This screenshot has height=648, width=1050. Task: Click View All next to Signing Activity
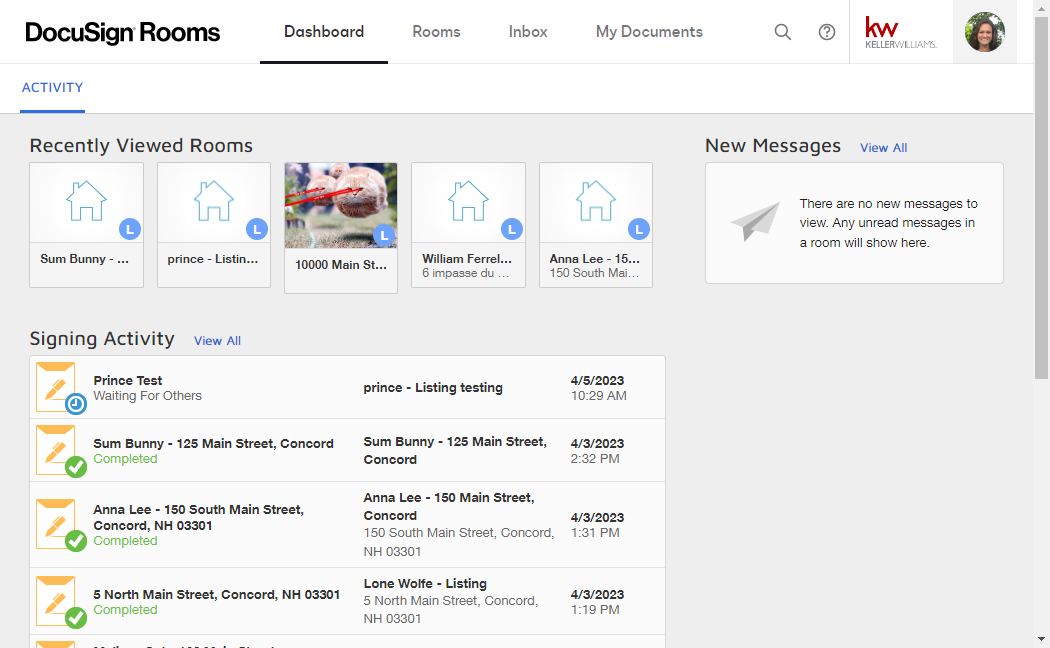[x=217, y=341]
